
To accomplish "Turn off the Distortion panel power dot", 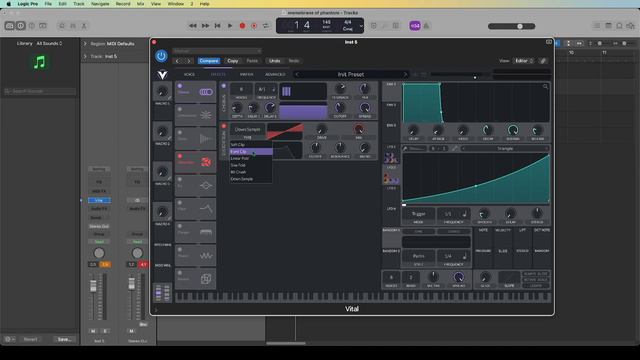I will (224, 126).
